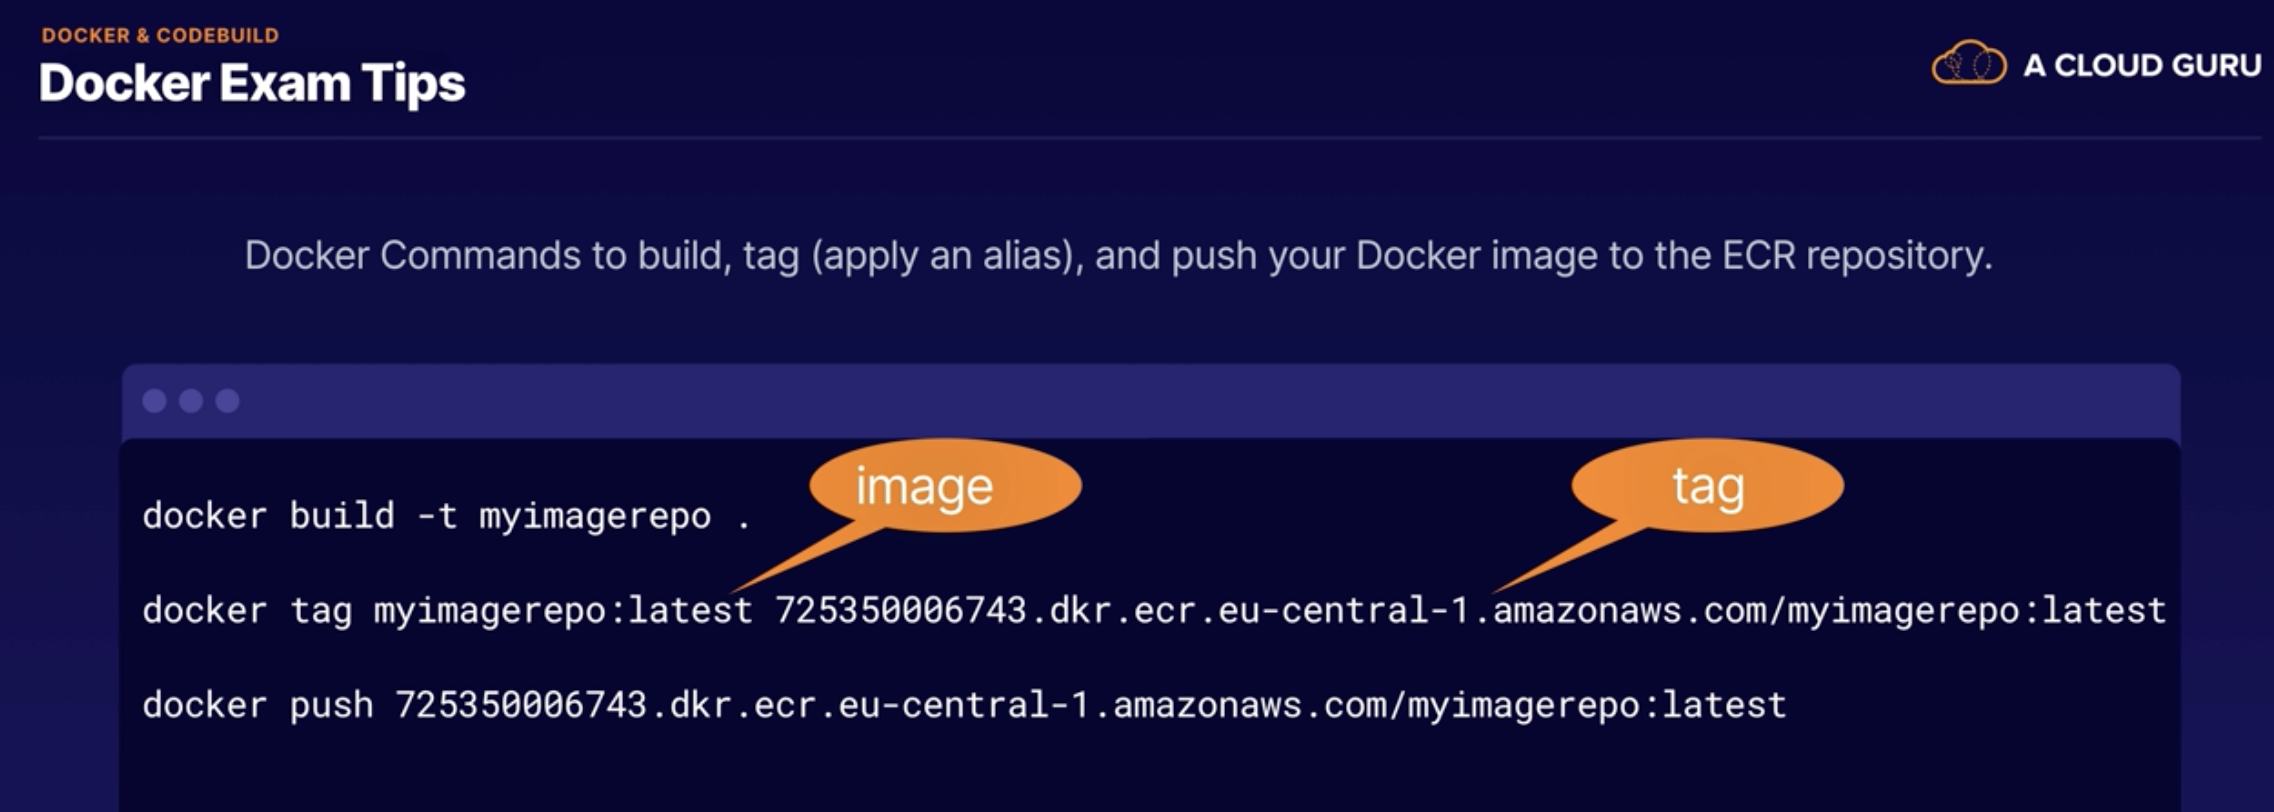Click the A CLOUD GURU brand text
The height and width of the screenshot is (812, 2274).
pos(2142,66)
